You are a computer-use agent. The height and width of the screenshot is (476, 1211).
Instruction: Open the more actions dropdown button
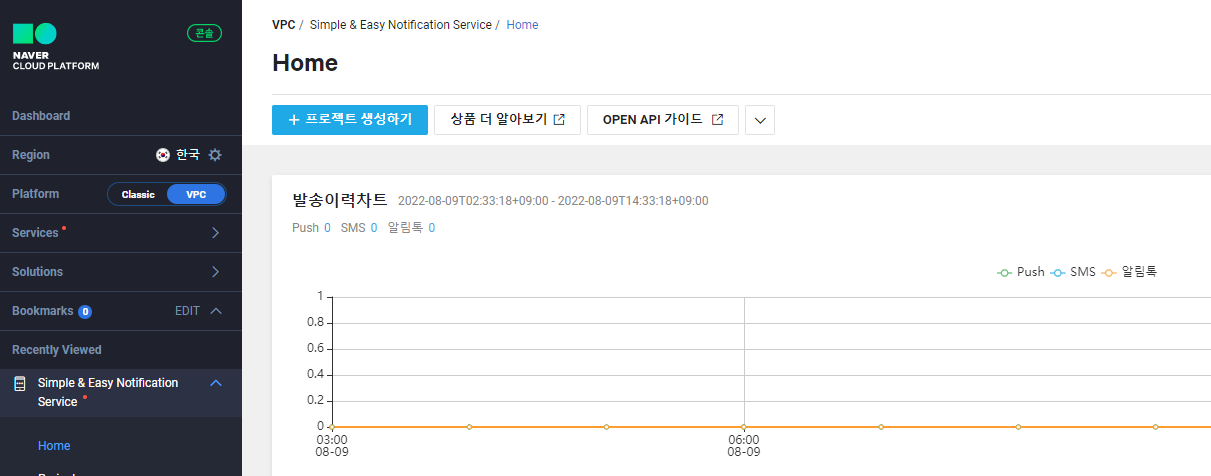click(x=760, y=120)
